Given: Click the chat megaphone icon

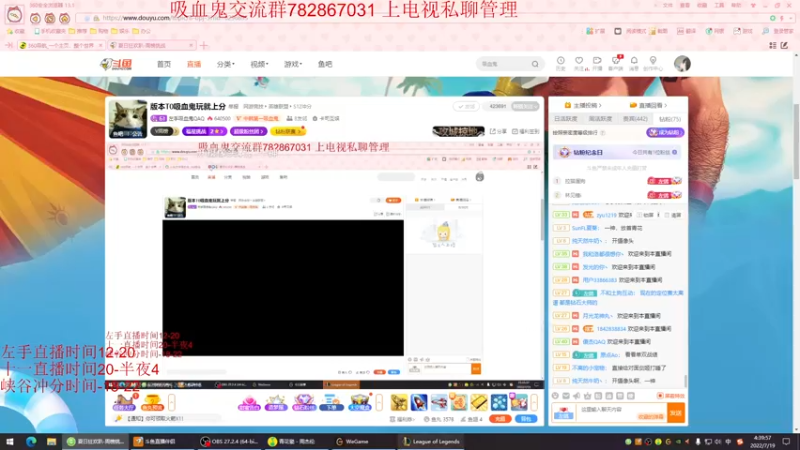Looking at the screenshot, I should pos(577,396).
